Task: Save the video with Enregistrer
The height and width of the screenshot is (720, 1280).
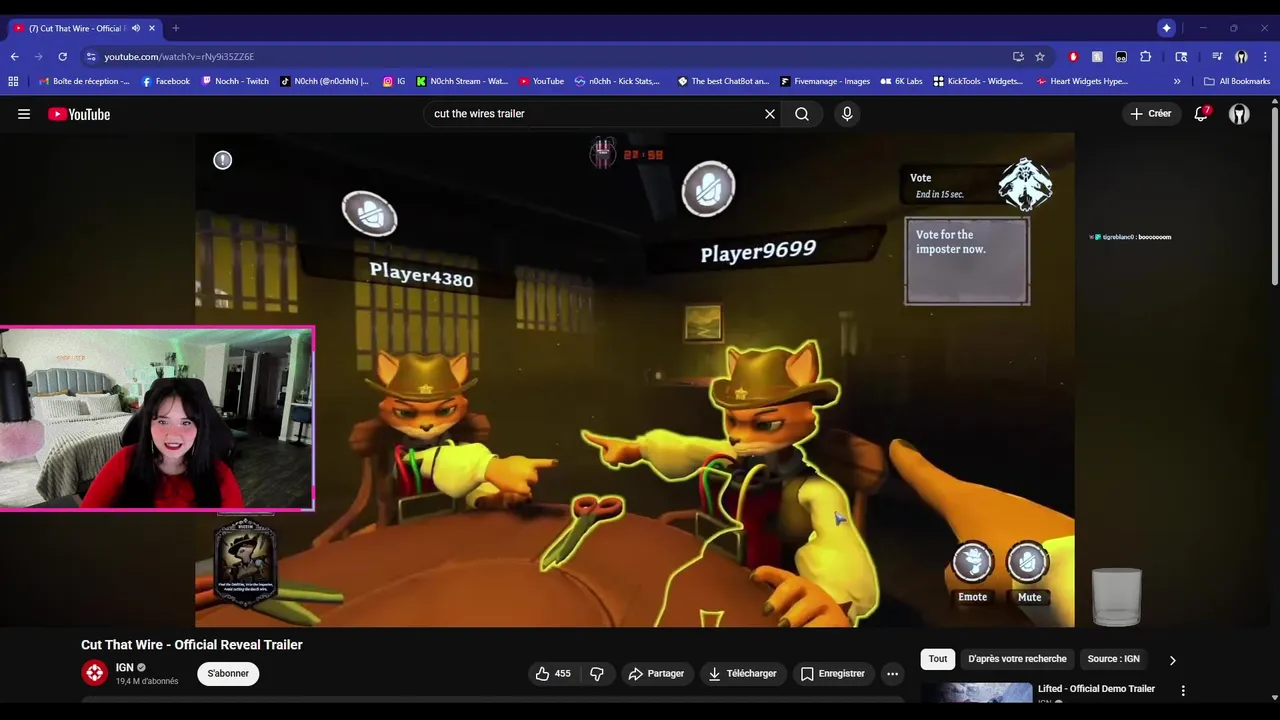Action: 832,674
